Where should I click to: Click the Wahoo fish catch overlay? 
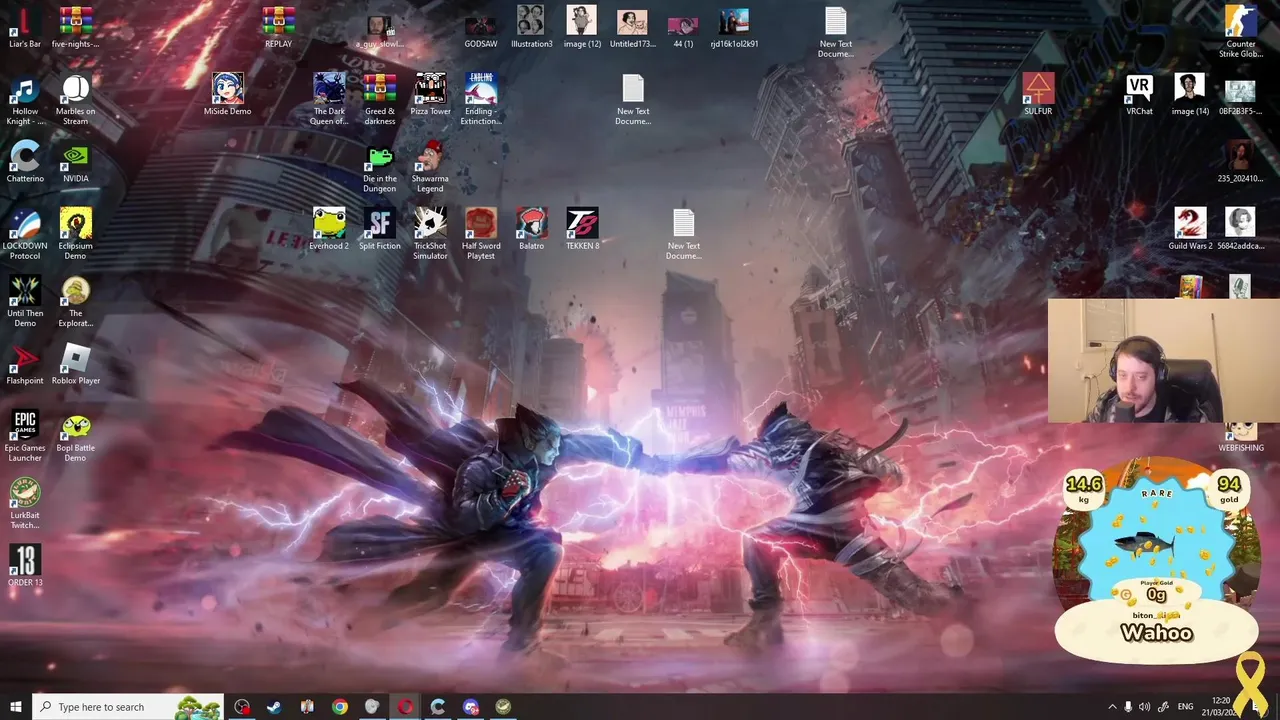click(x=1156, y=562)
